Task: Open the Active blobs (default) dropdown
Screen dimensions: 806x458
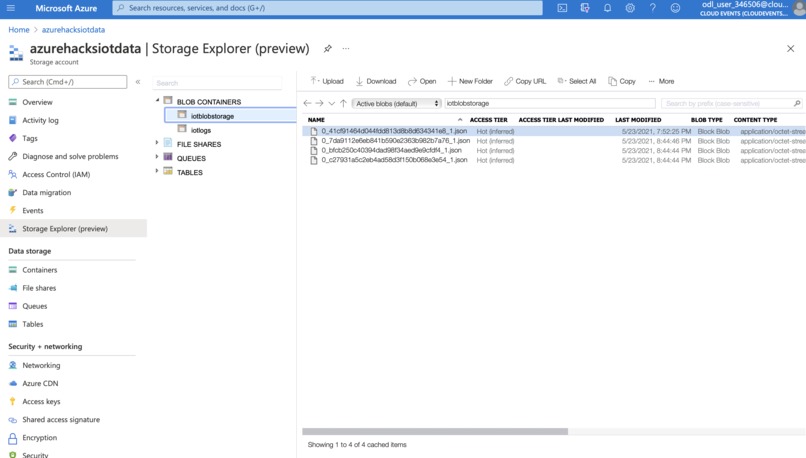Action: [396, 103]
